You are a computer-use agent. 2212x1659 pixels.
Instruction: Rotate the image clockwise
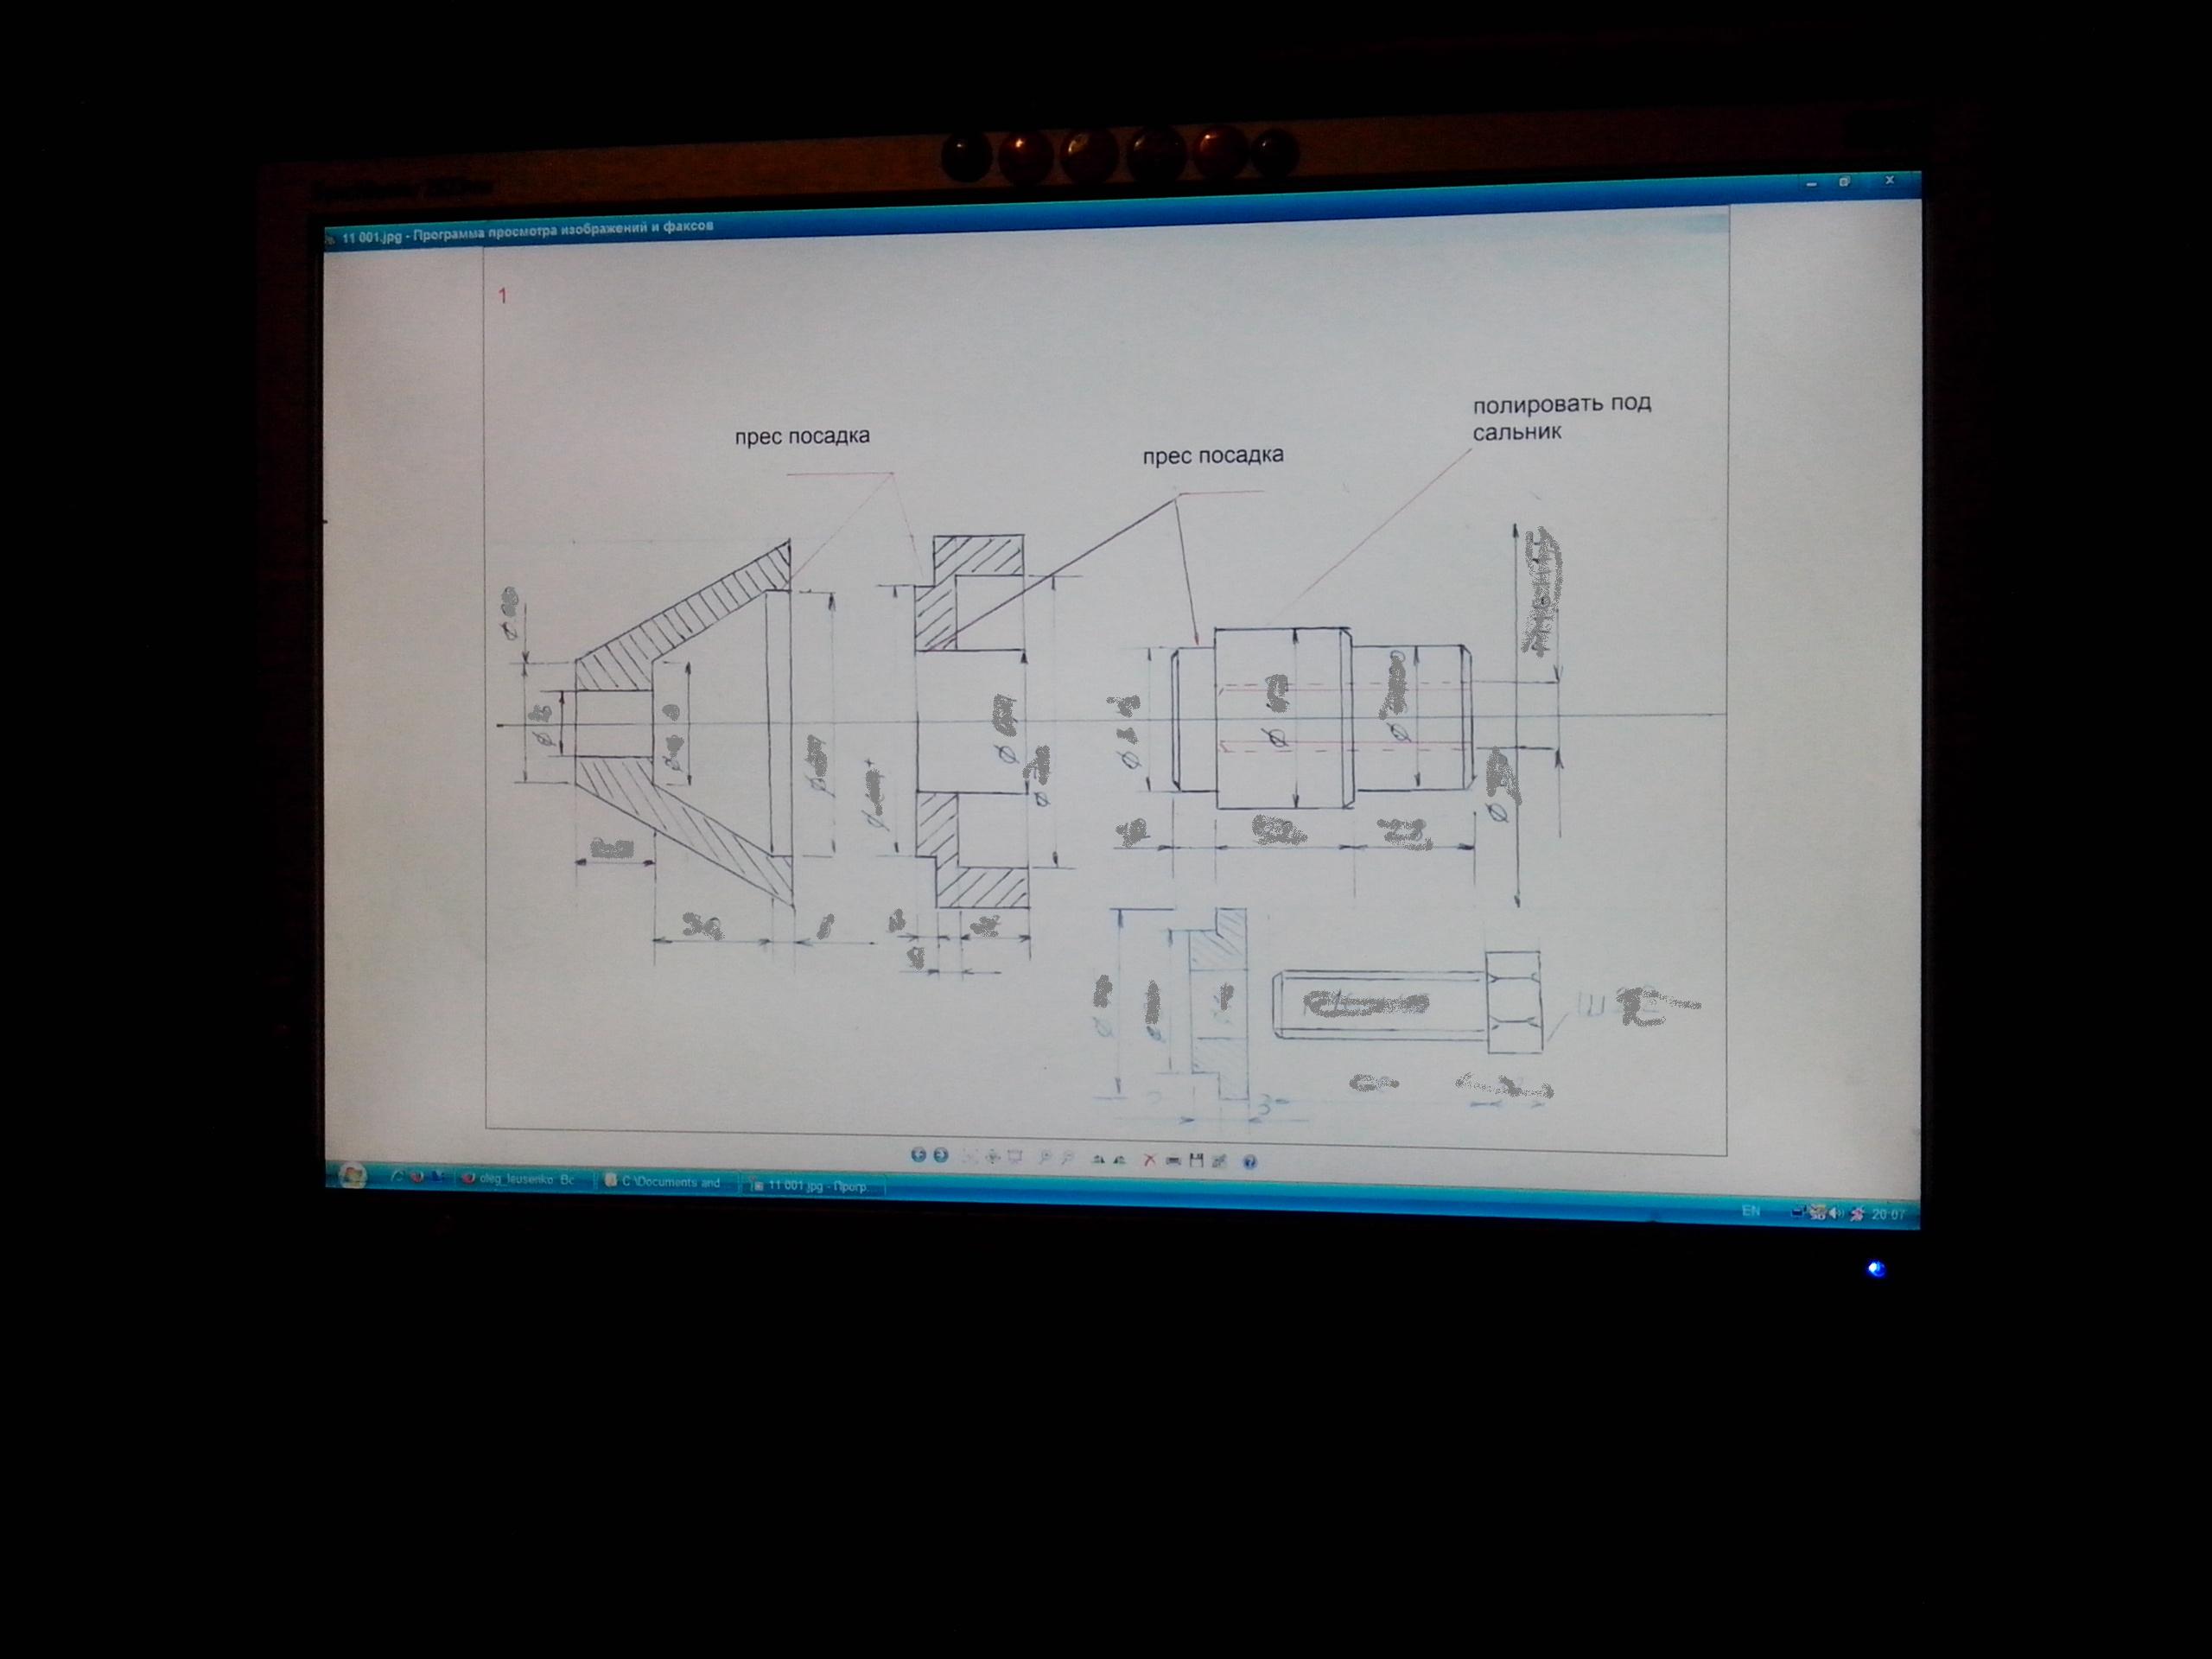(x=1098, y=1160)
